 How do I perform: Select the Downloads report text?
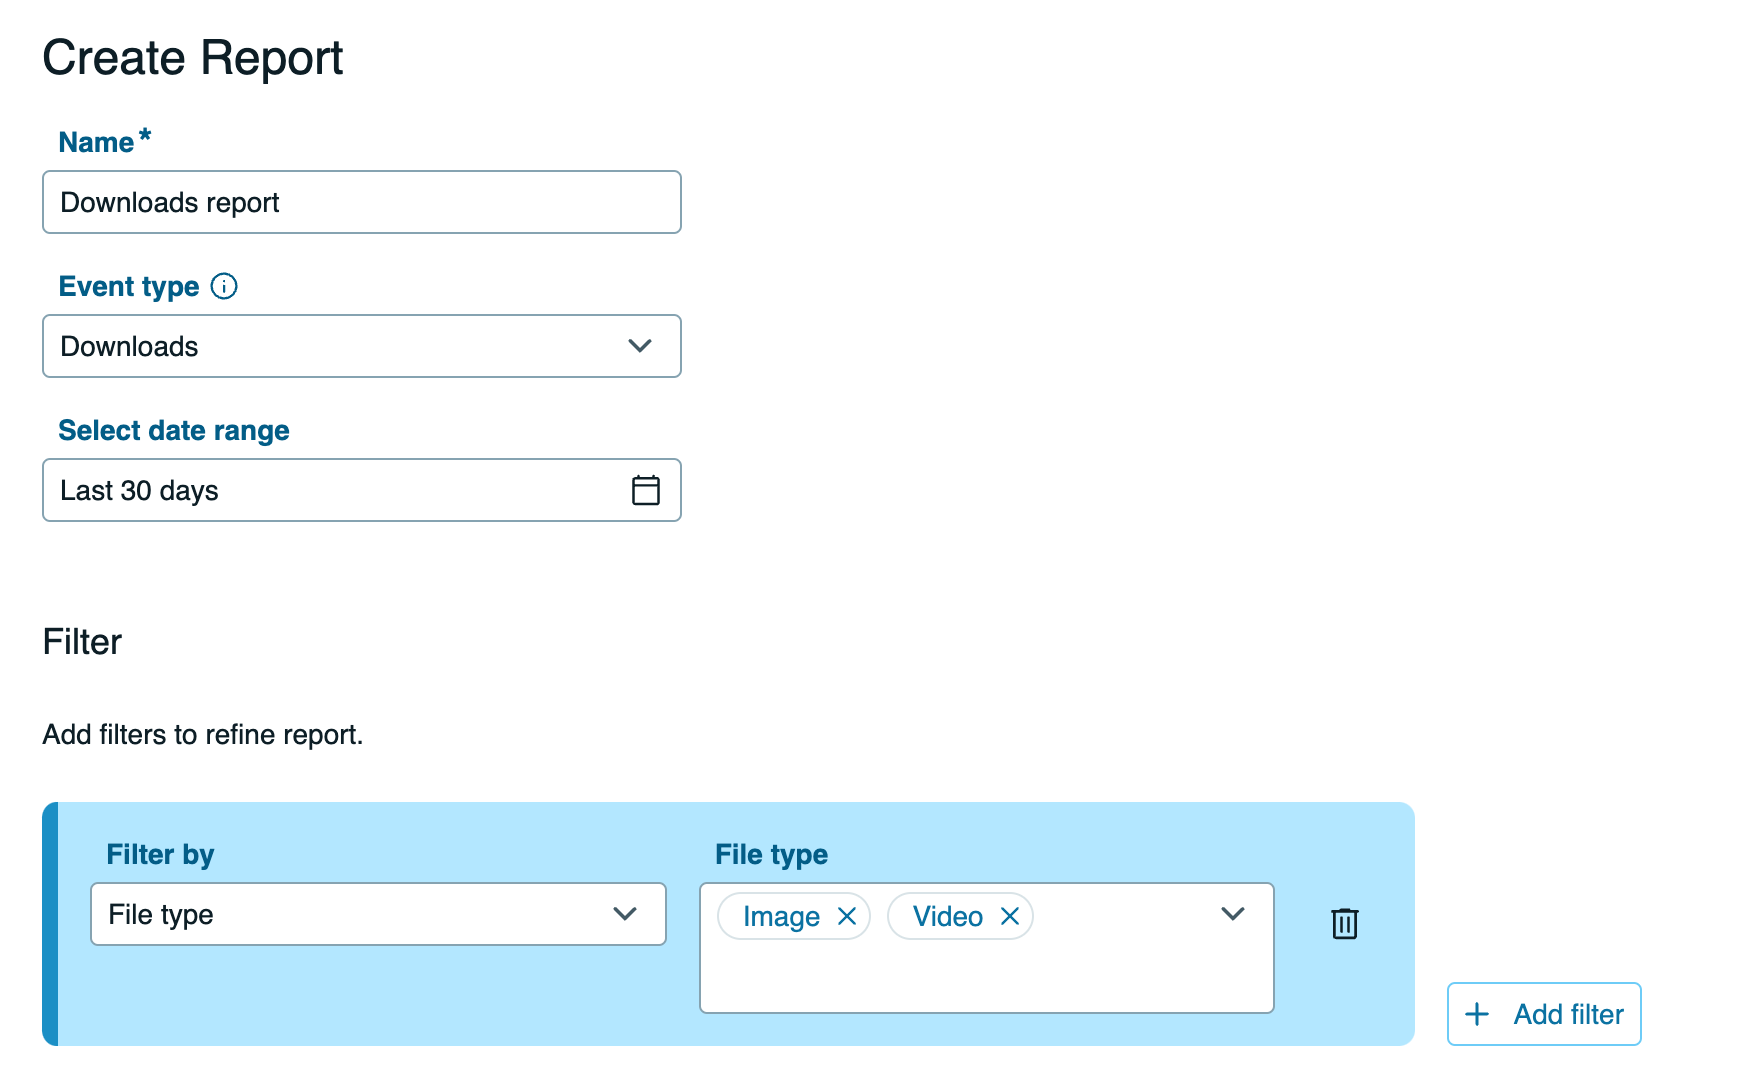click(x=170, y=202)
